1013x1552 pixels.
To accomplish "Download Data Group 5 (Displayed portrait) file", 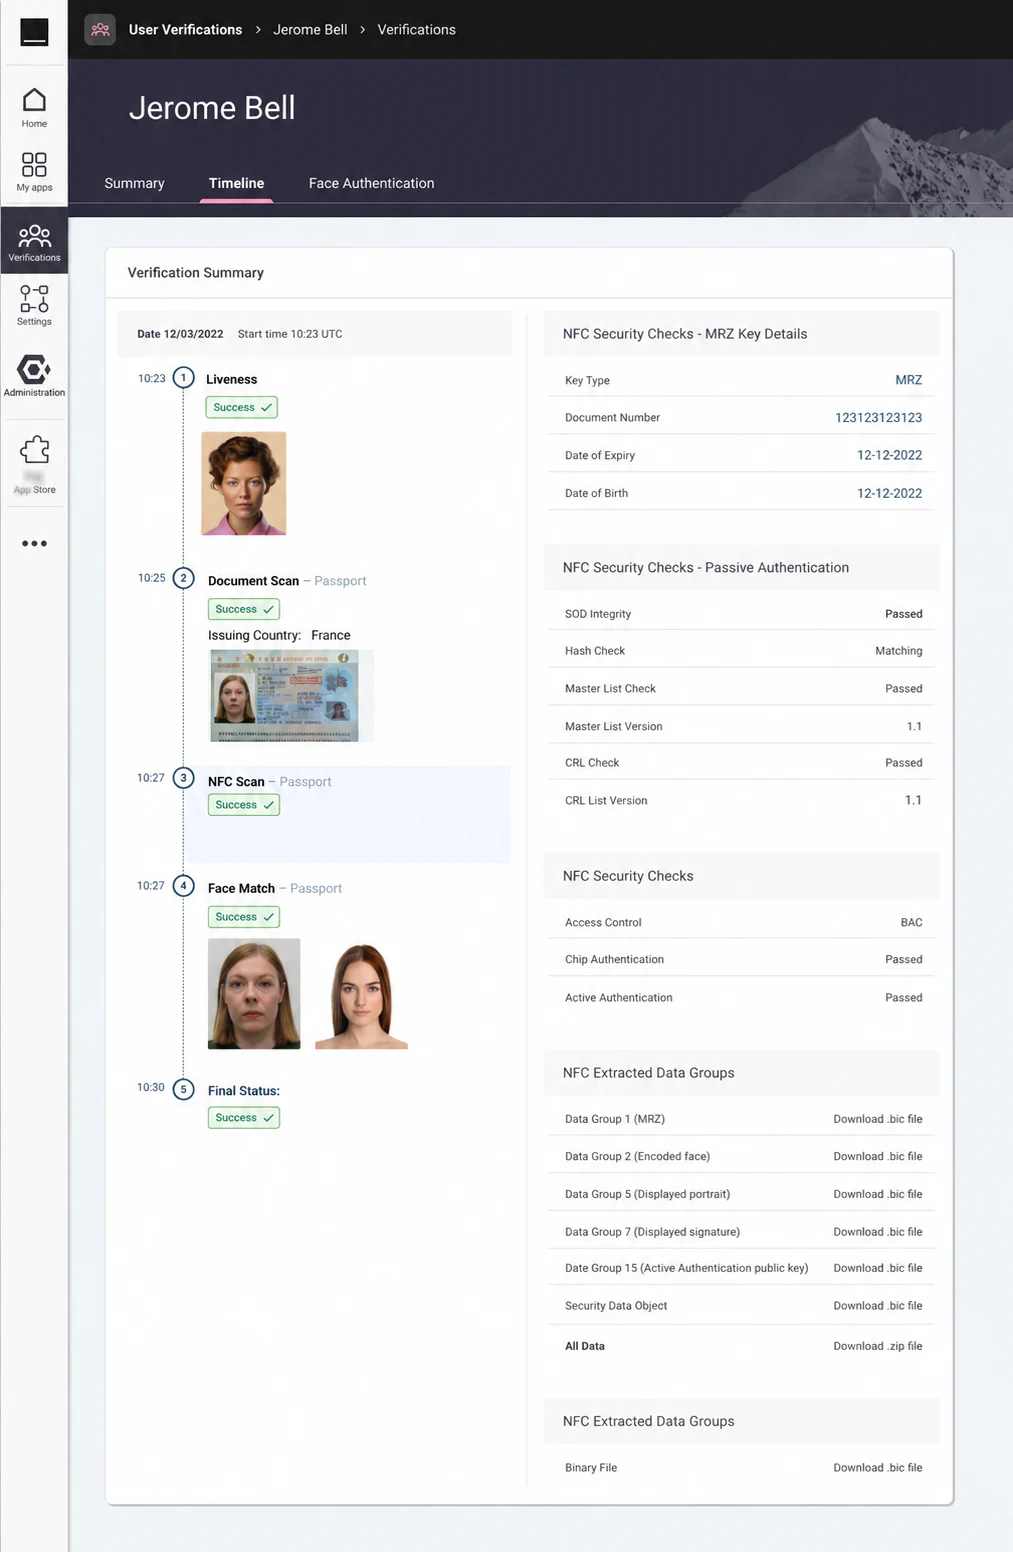I will [x=878, y=1194].
